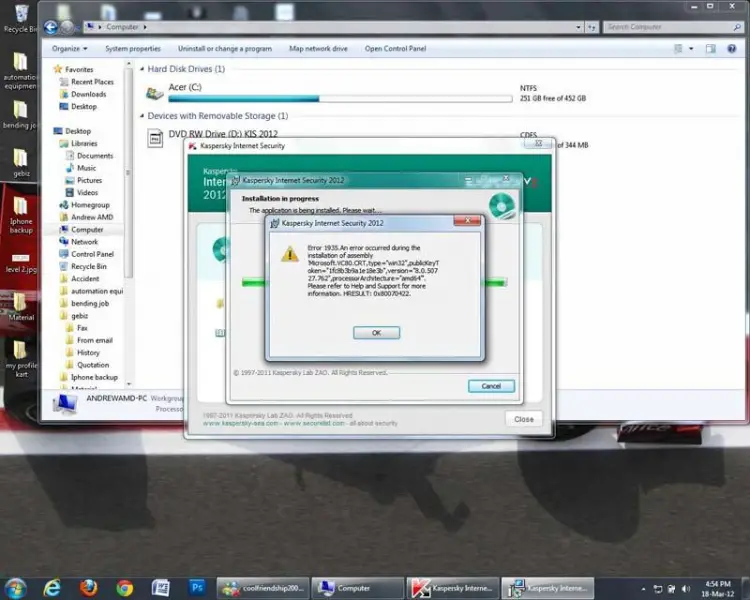
Task: Click the Back arrow in Explorer
Action: [50, 27]
